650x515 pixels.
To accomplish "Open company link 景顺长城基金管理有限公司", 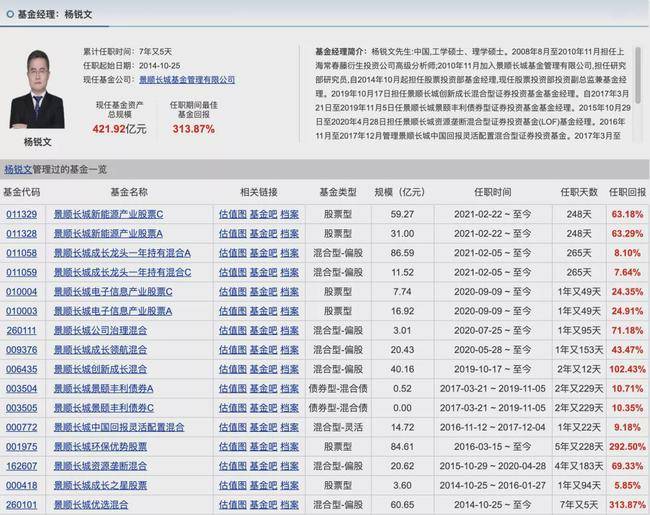I will pos(187,79).
